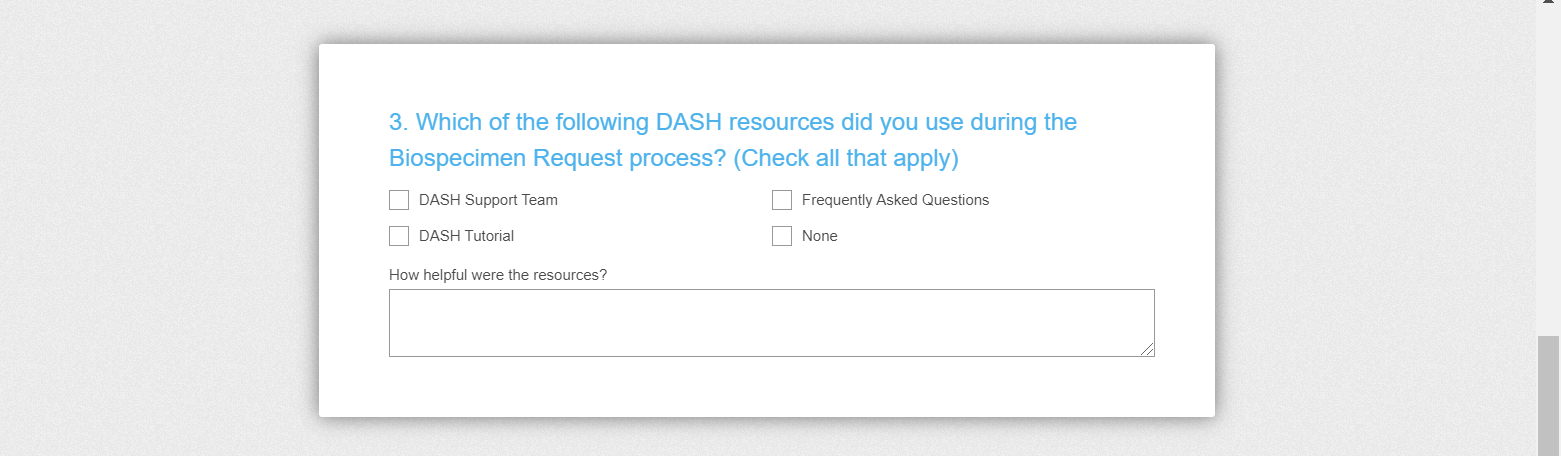
Task: Click the word 'DASH' in question heading
Action: pyautogui.click(x=689, y=122)
